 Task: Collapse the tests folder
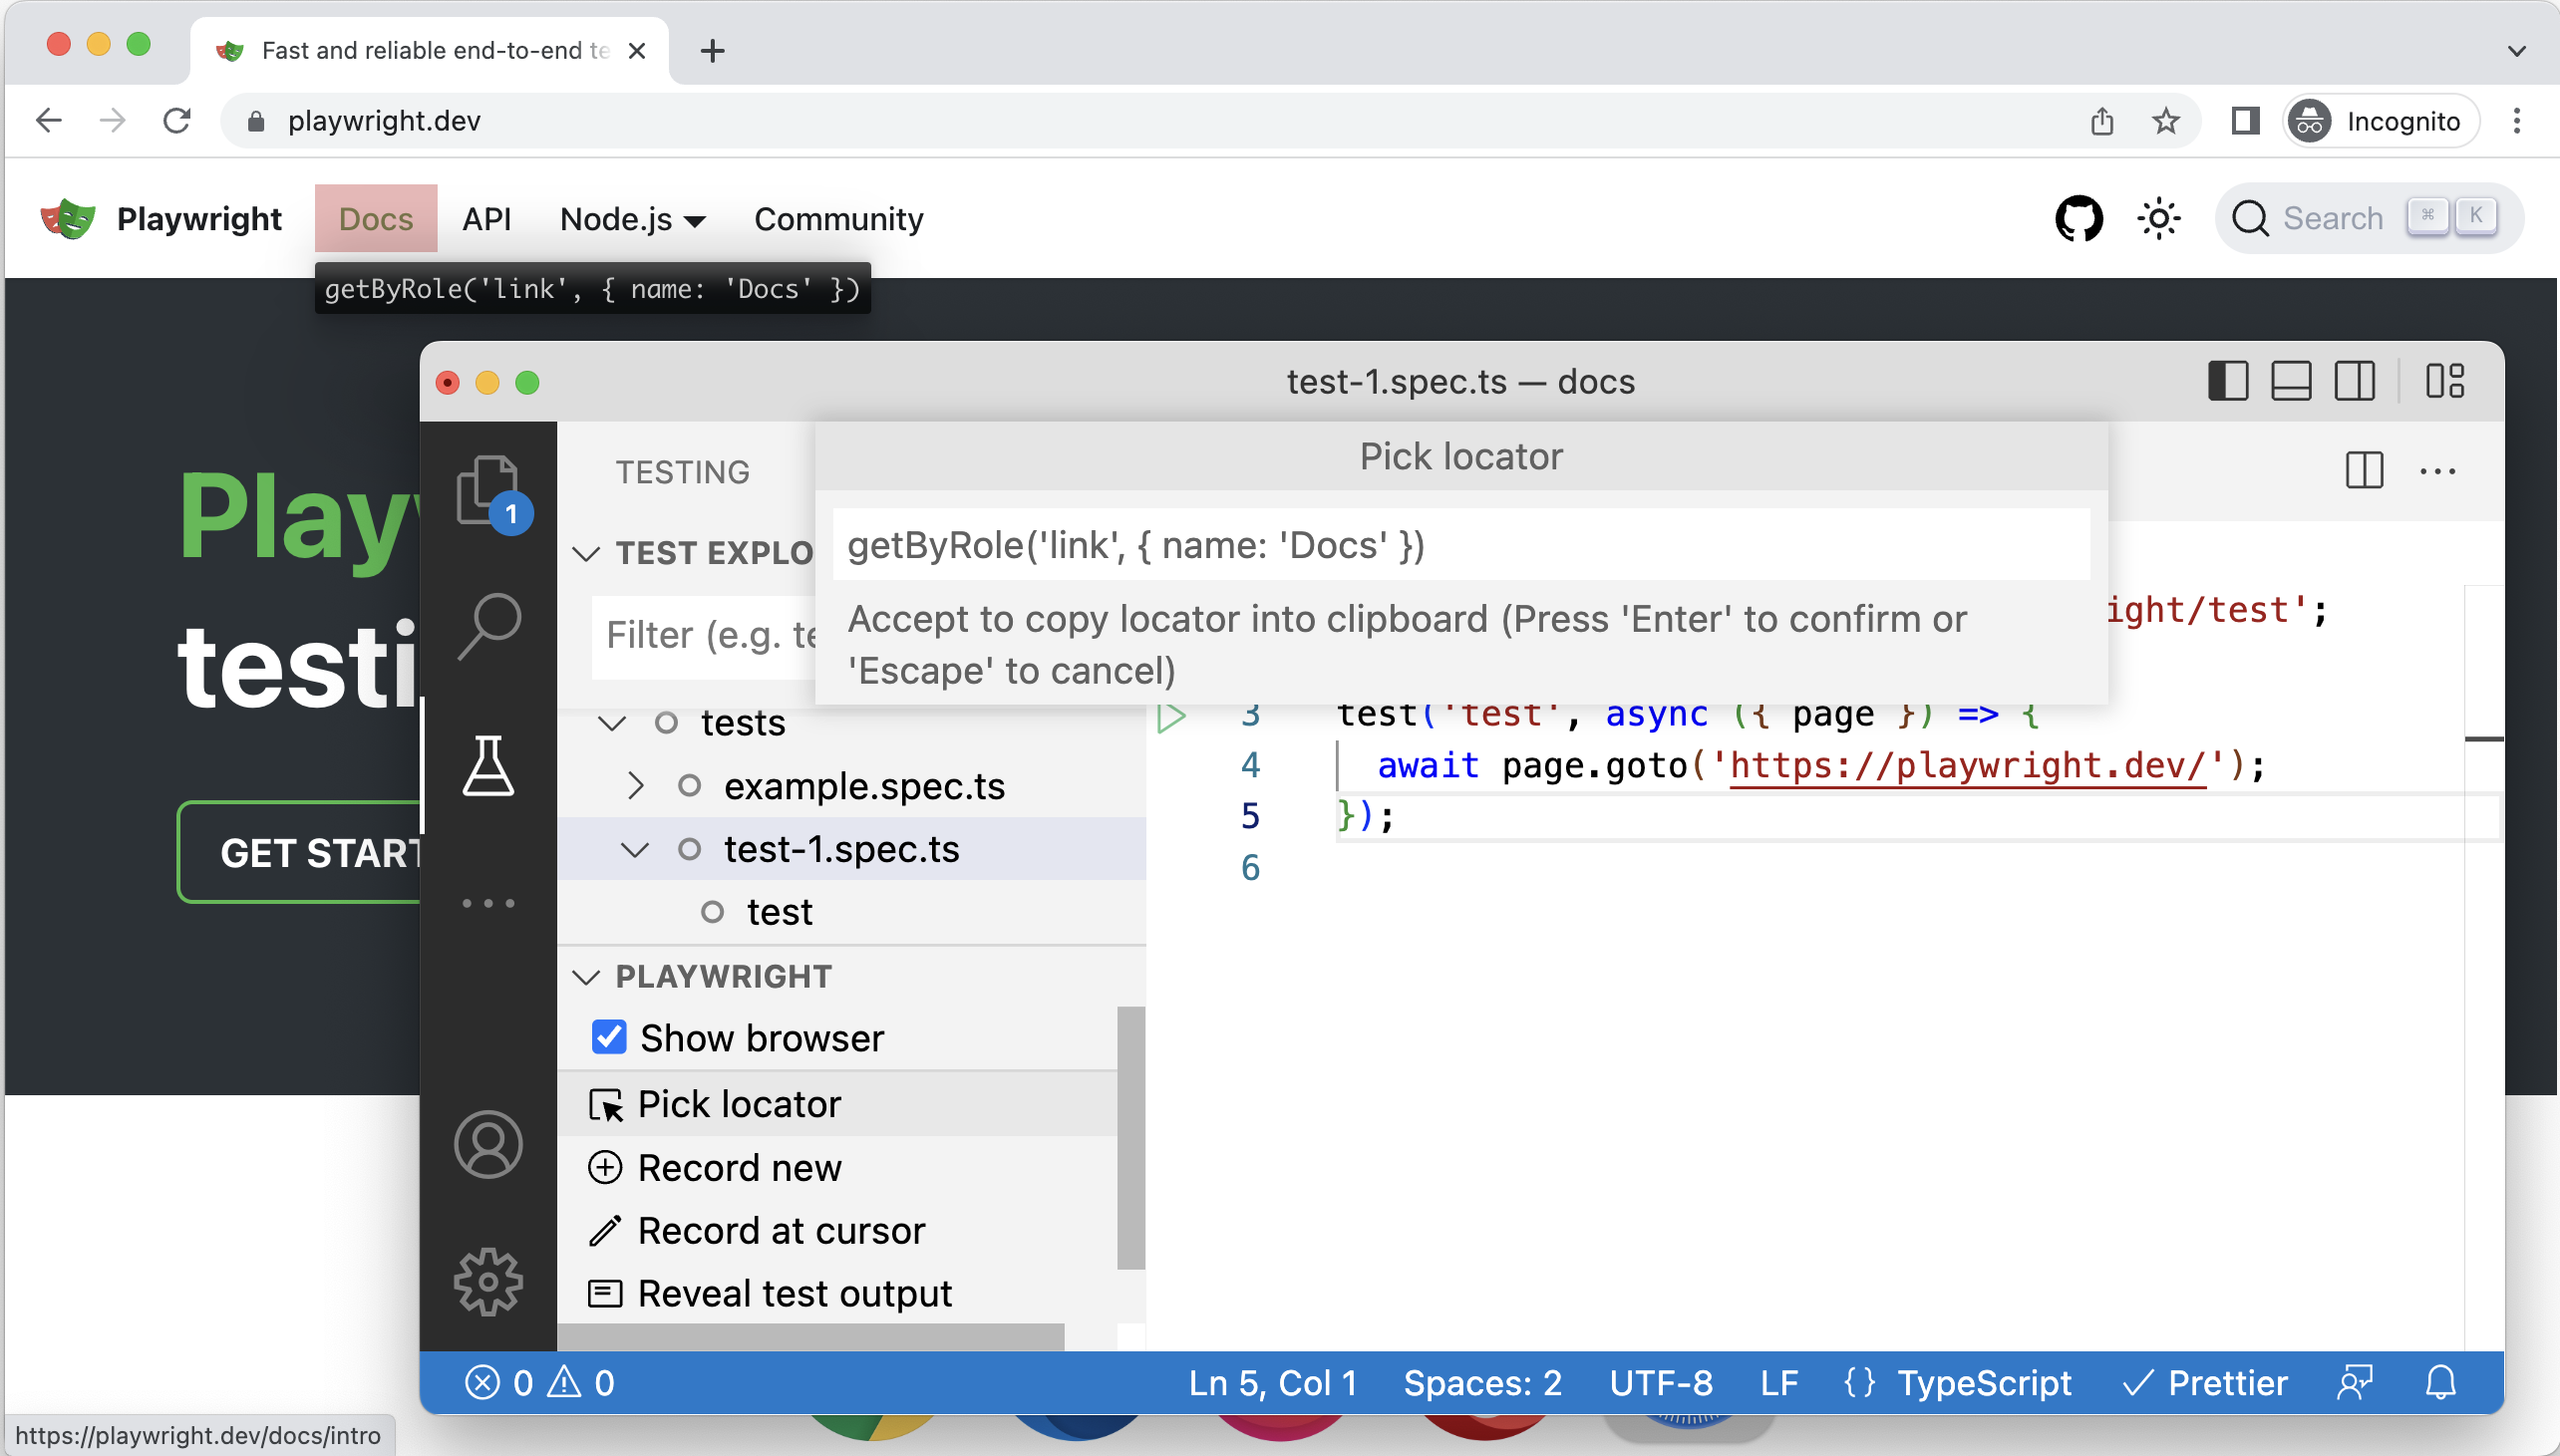[611, 723]
